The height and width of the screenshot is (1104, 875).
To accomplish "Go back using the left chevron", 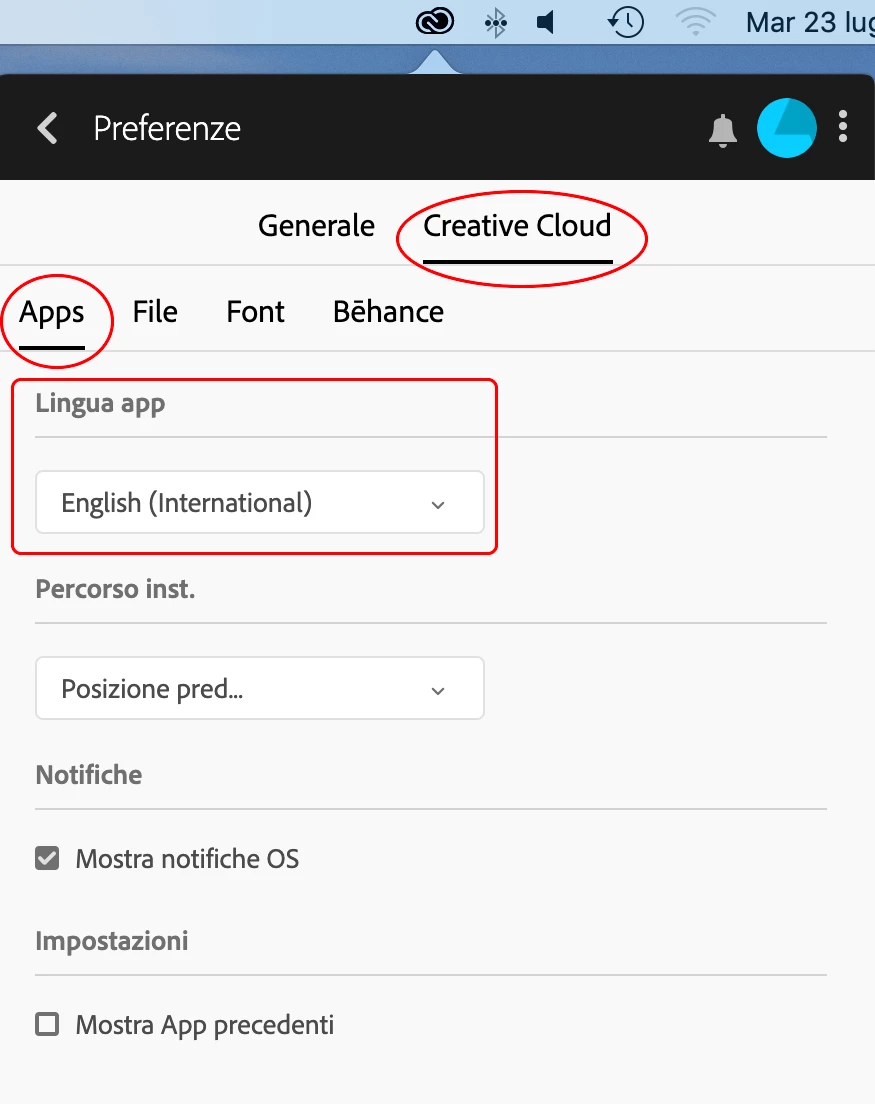I will coord(48,128).
